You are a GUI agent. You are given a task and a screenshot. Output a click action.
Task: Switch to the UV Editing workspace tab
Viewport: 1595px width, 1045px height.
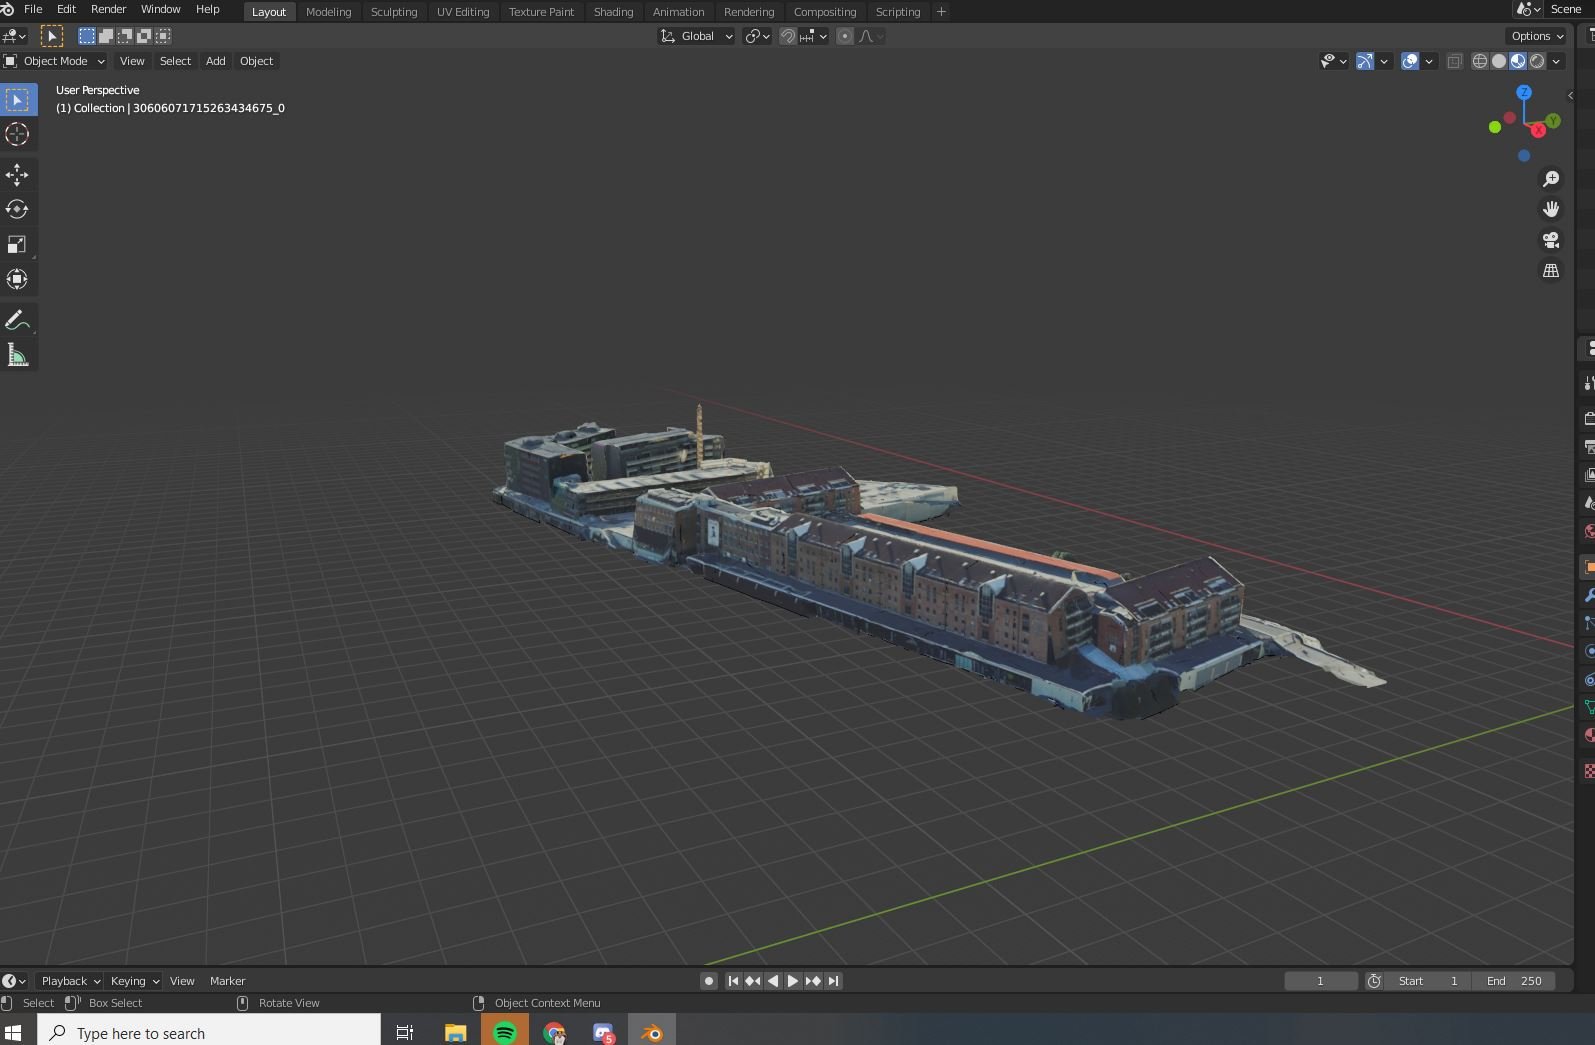click(x=463, y=12)
